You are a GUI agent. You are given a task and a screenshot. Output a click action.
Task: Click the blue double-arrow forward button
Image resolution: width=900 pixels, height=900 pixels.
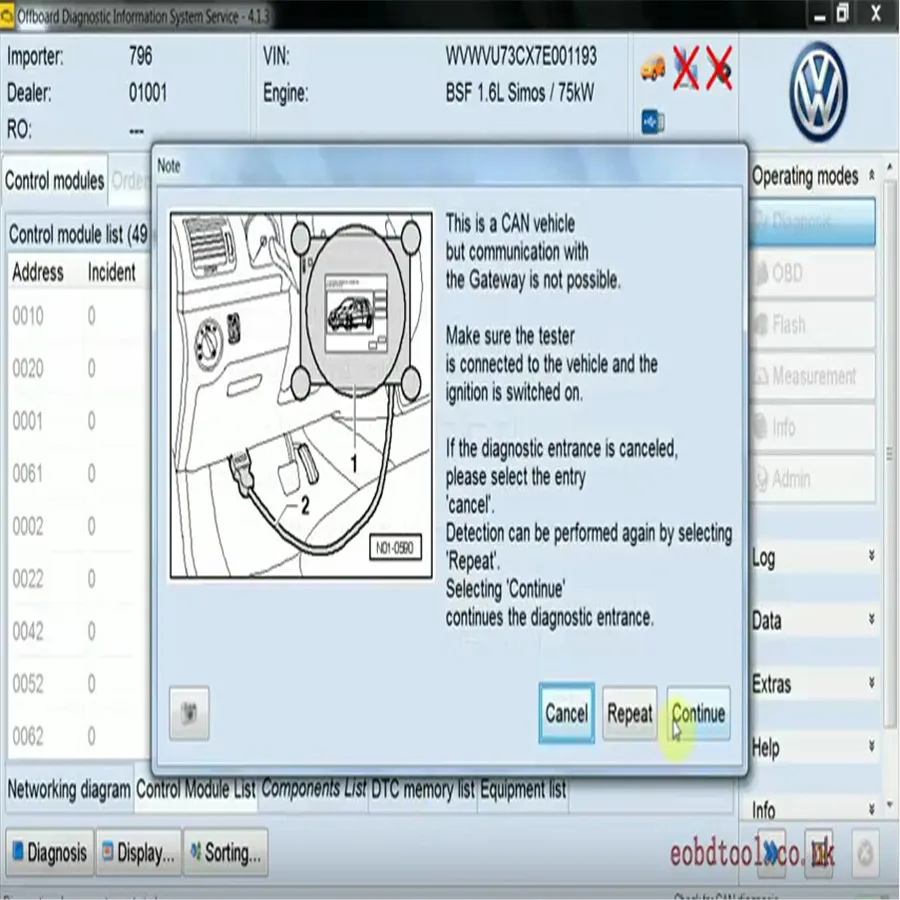pos(771,853)
